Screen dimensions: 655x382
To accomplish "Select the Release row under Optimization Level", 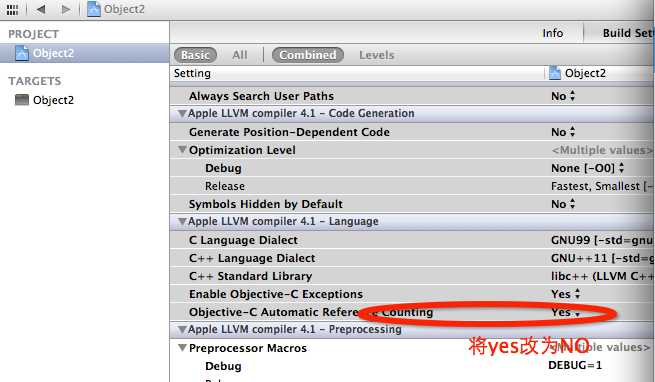I will pyautogui.click(x=411, y=186).
